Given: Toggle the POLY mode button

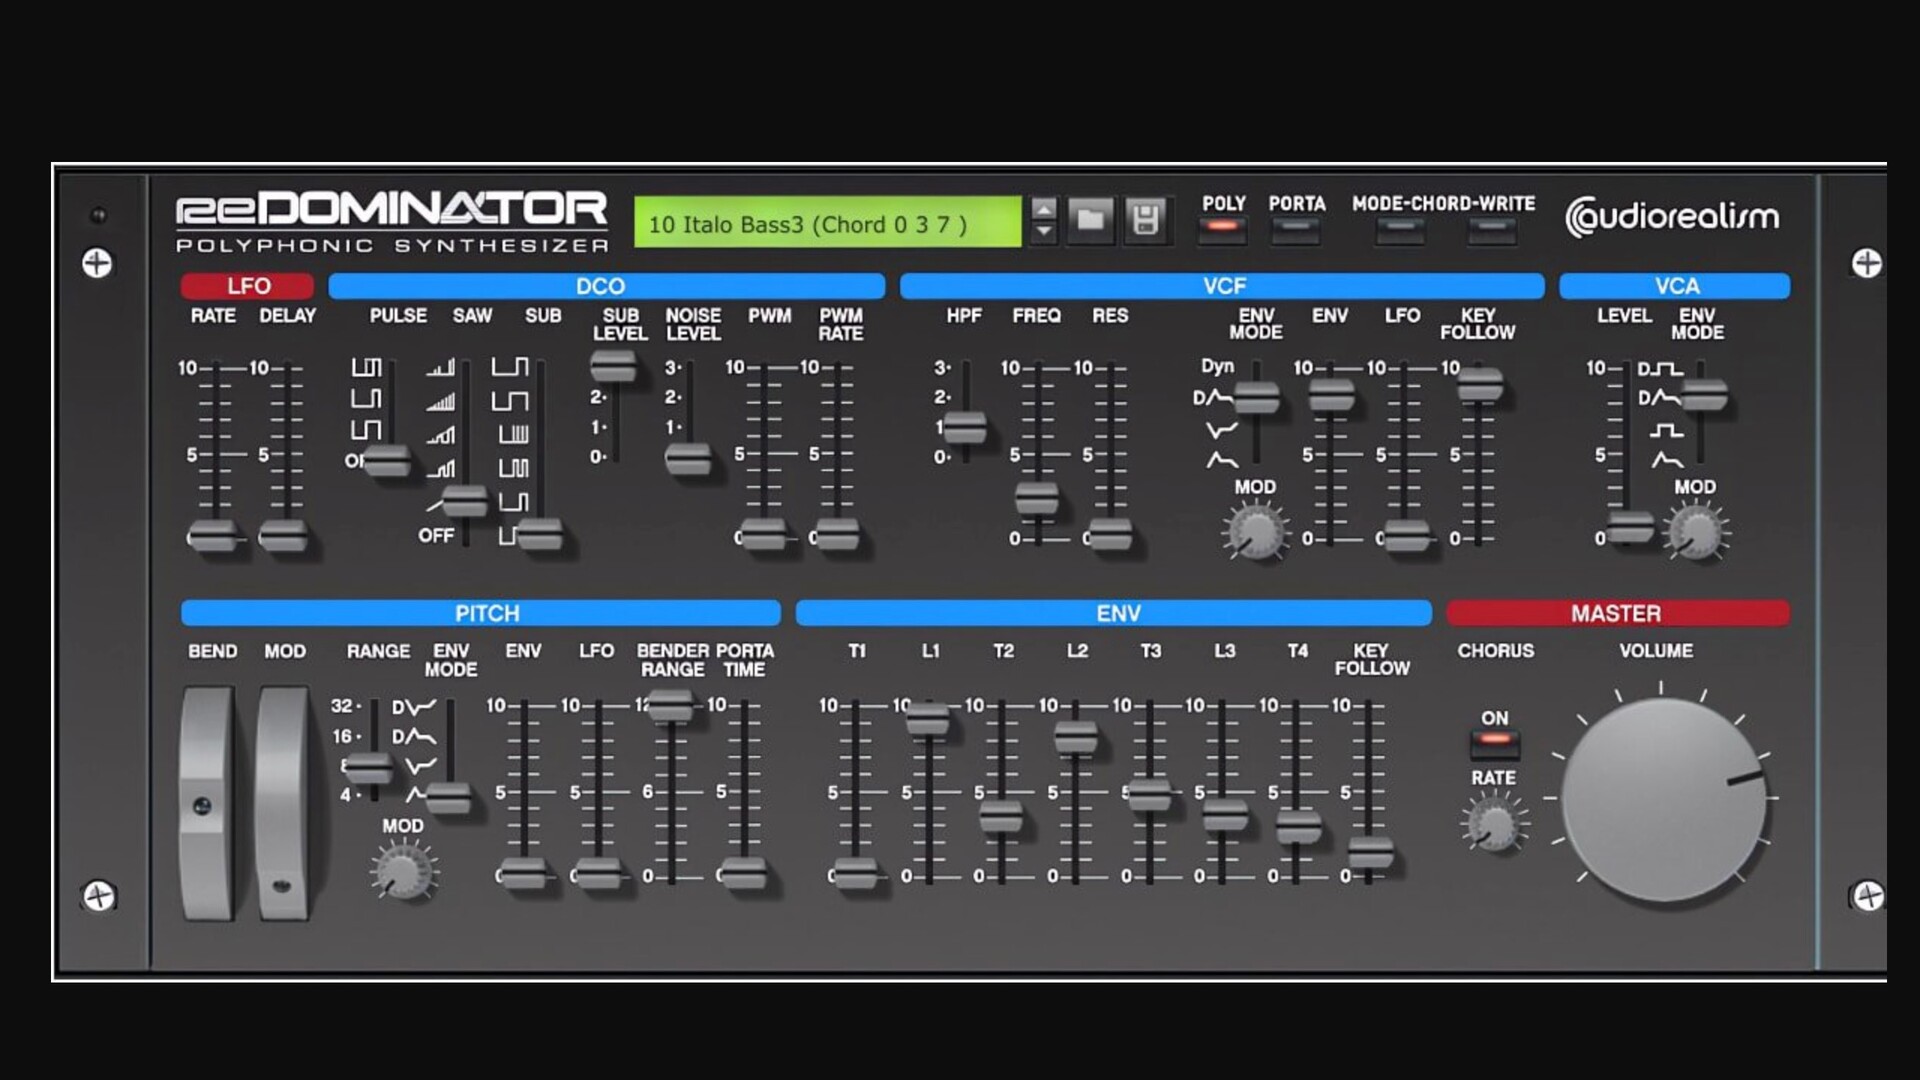Looking at the screenshot, I should 1222,231.
